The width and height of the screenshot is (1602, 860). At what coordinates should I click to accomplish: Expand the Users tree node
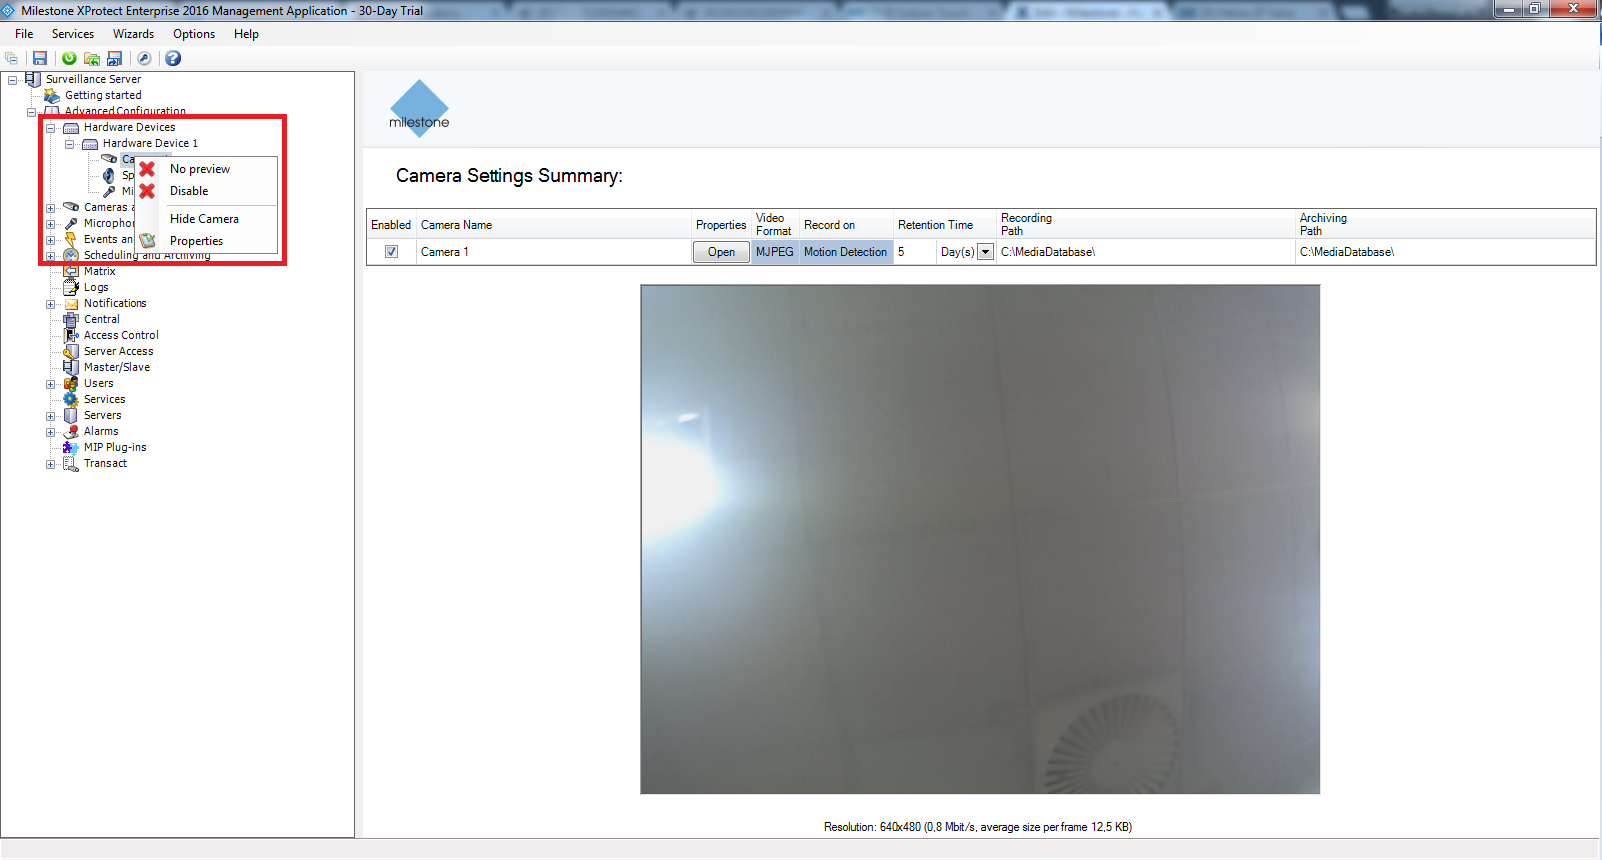click(x=51, y=384)
